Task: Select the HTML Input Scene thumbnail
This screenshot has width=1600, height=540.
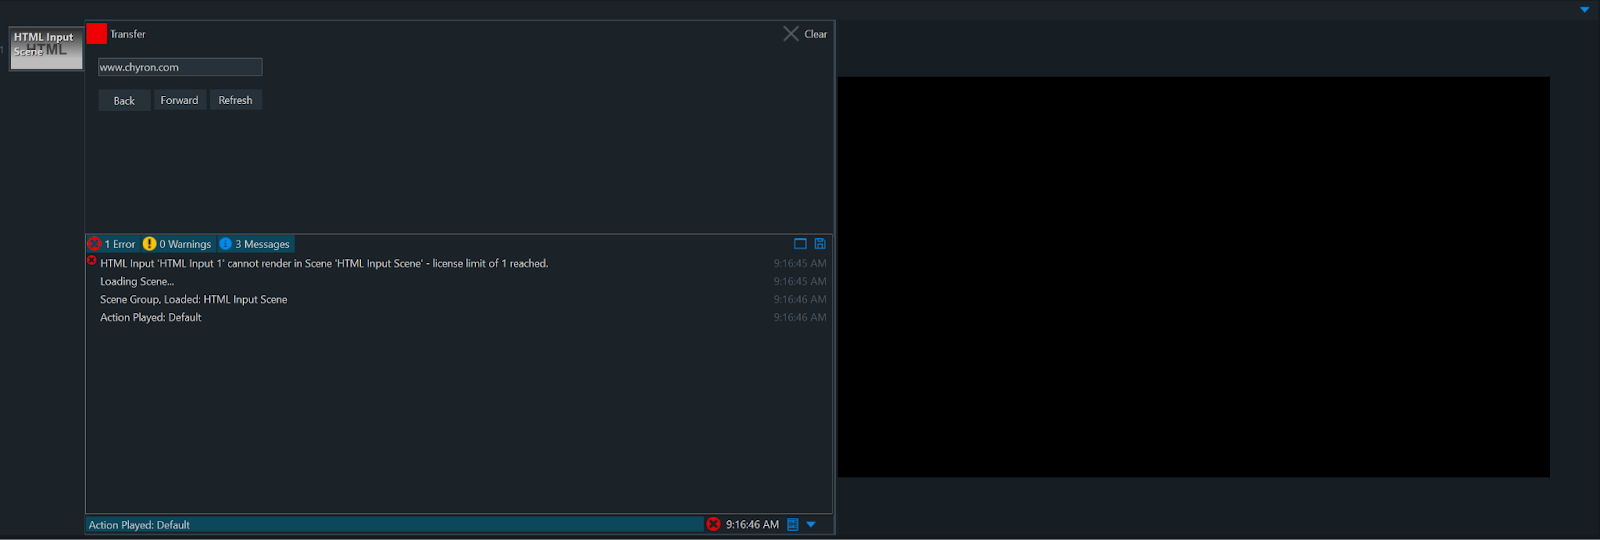Action: pos(46,48)
